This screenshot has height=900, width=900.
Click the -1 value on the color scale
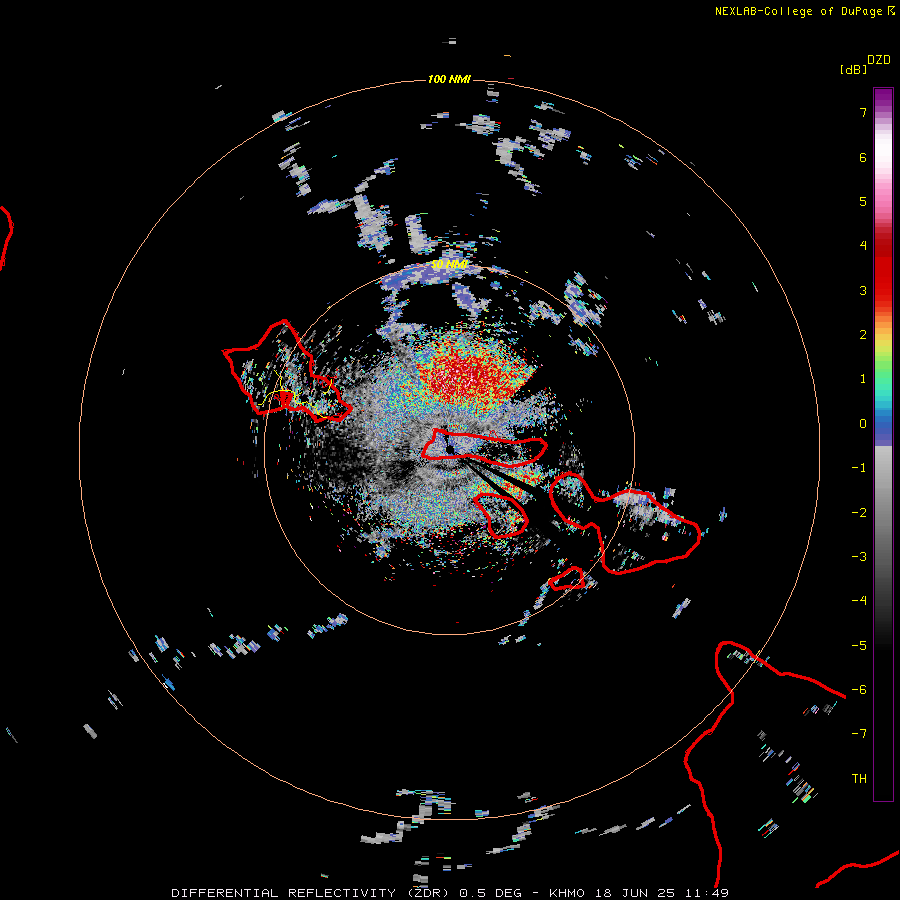pyautogui.click(x=859, y=468)
